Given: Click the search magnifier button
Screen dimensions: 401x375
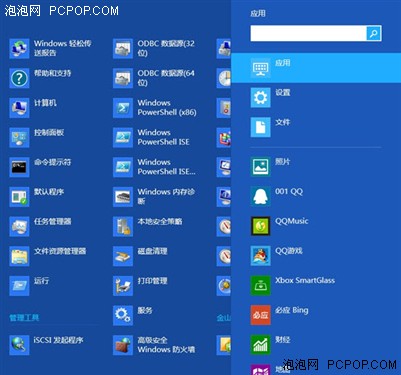Looking at the screenshot, I should 374,33.
